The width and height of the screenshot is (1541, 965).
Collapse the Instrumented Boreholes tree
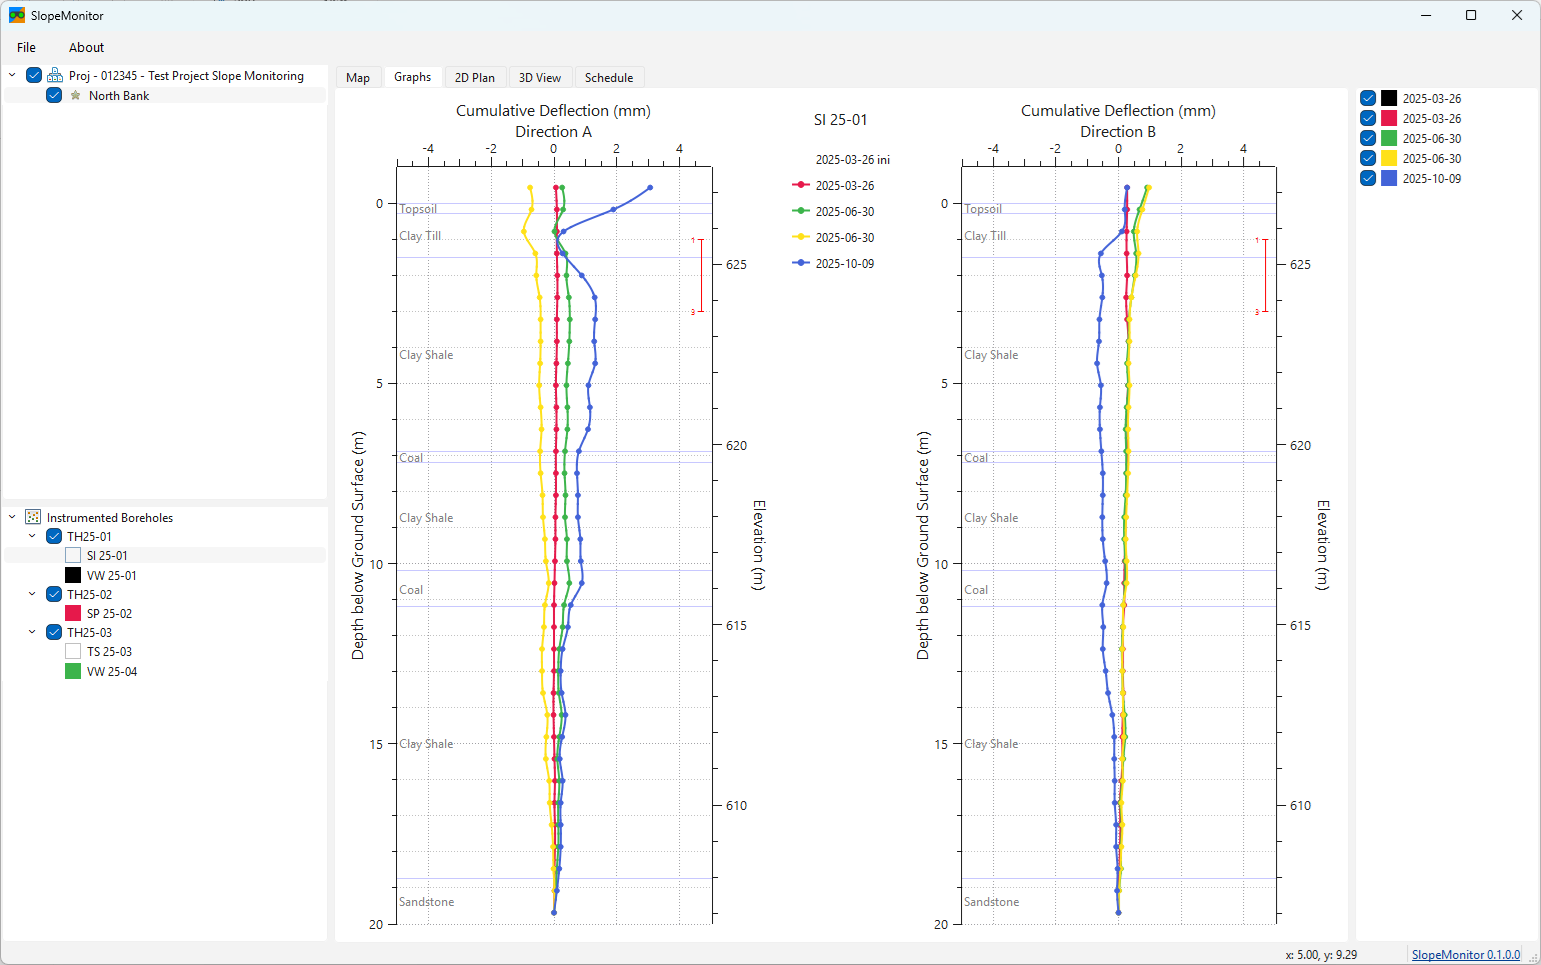pyautogui.click(x=12, y=517)
